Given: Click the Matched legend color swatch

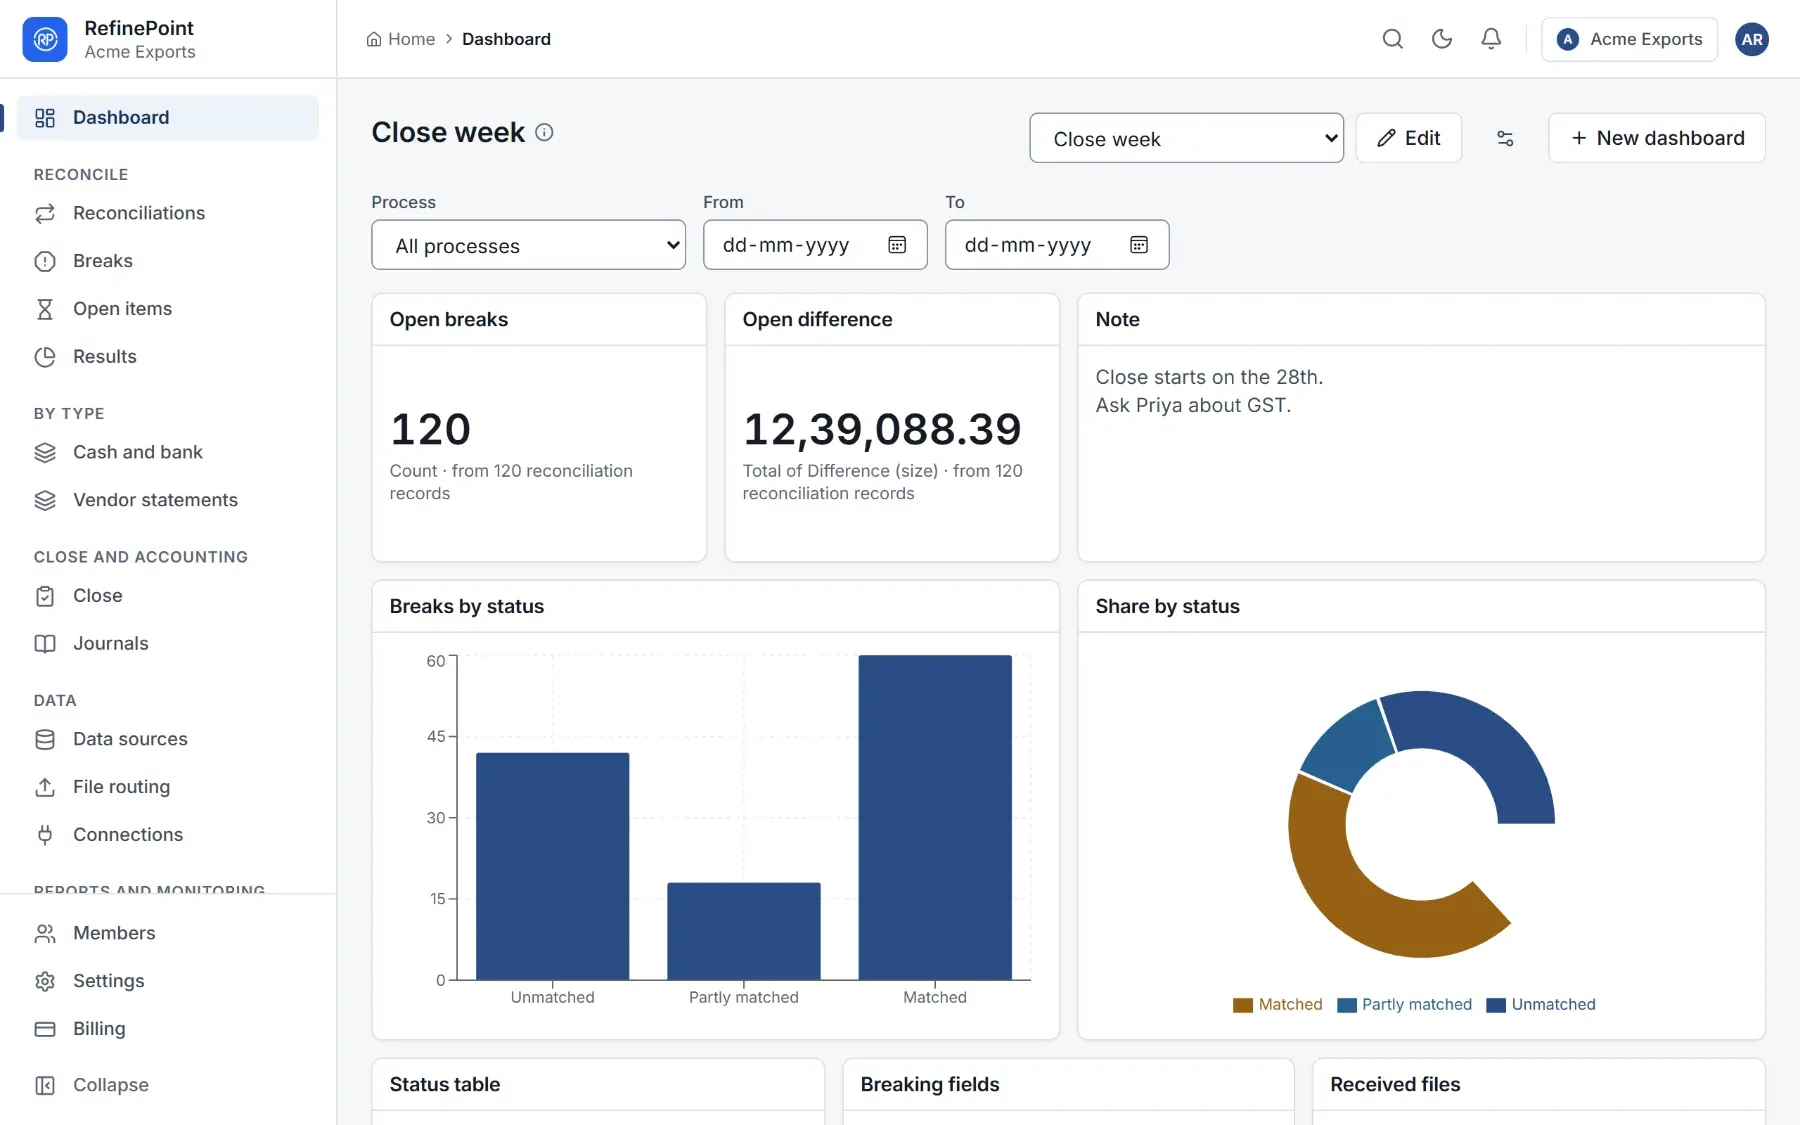Looking at the screenshot, I should coord(1243,1006).
